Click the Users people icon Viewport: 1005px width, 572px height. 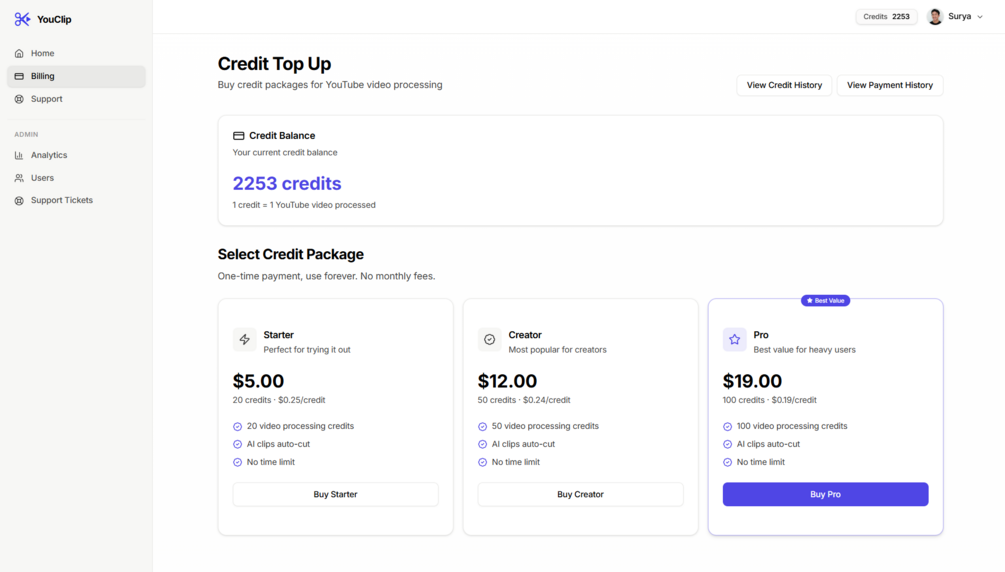19,178
